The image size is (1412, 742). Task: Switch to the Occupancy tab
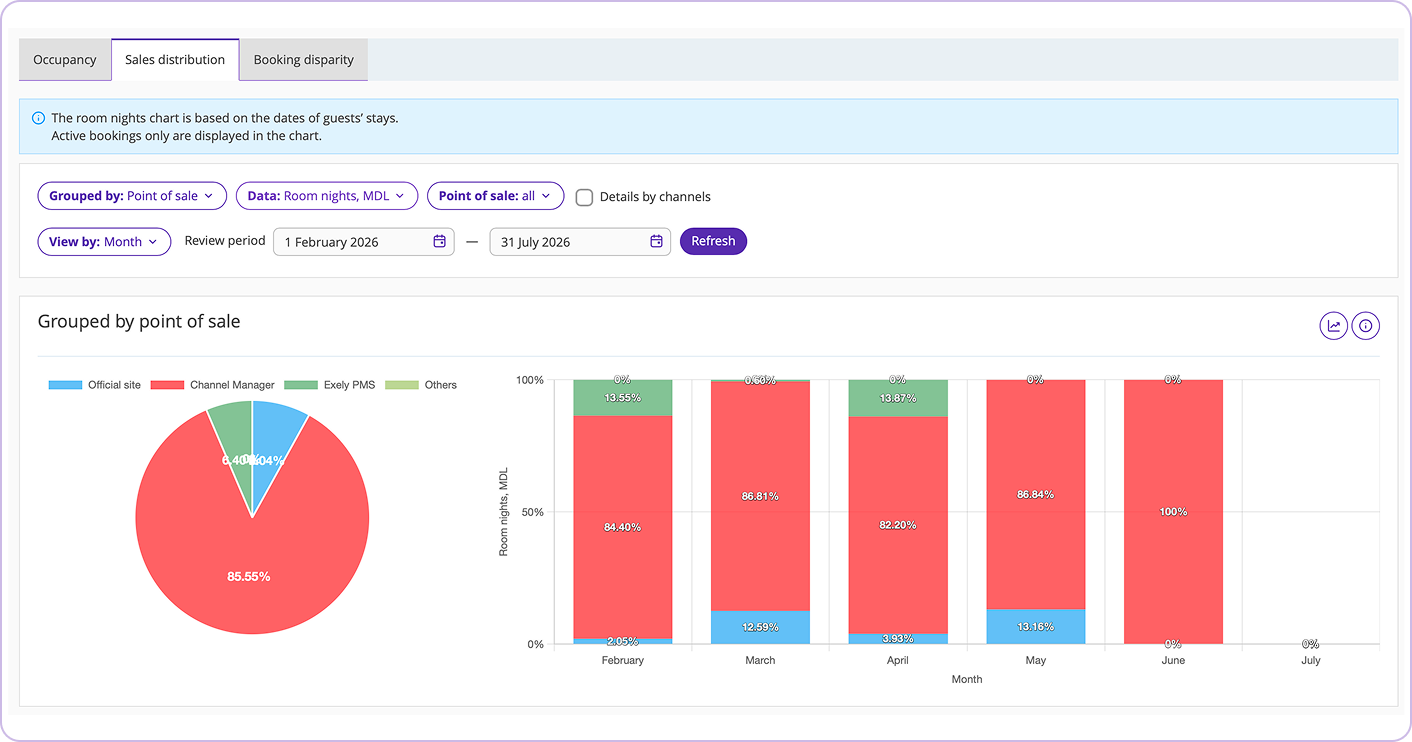click(x=65, y=60)
